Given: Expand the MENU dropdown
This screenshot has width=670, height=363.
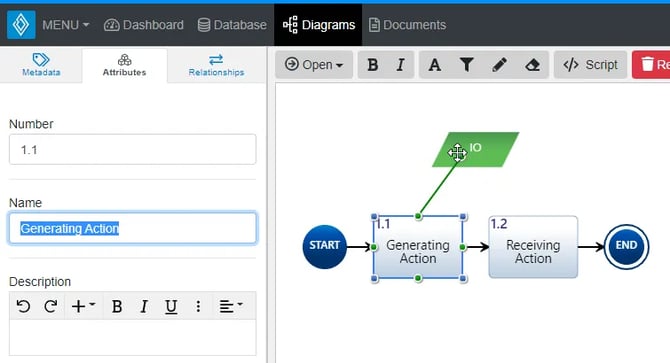Looking at the screenshot, I should [65, 25].
